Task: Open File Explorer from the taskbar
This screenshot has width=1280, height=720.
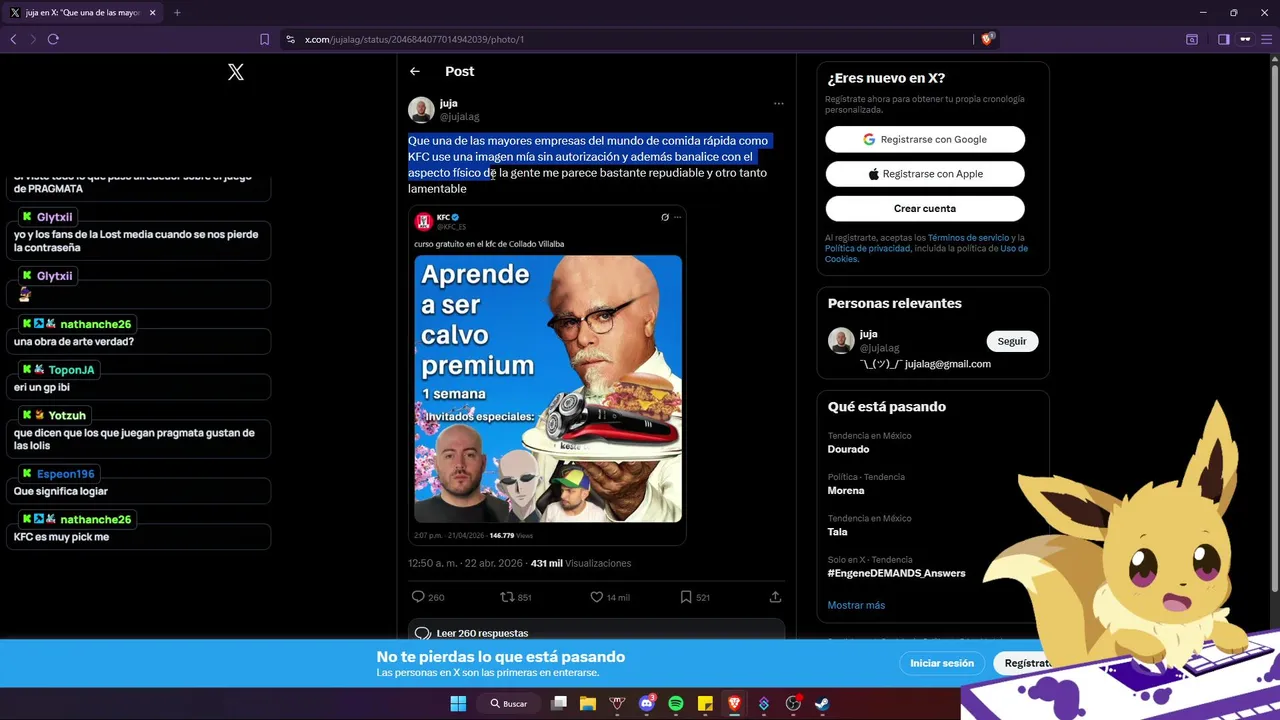Action: pos(588,704)
